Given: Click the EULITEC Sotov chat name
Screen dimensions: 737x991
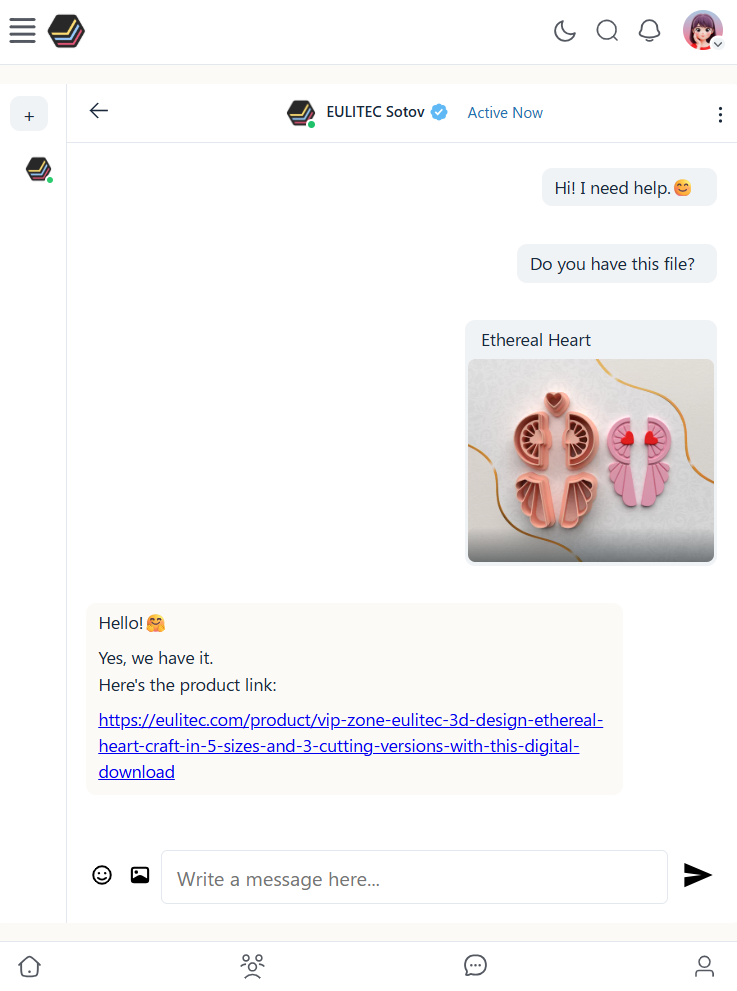Looking at the screenshot, I should pyautogui.click(x=376, y=112).
